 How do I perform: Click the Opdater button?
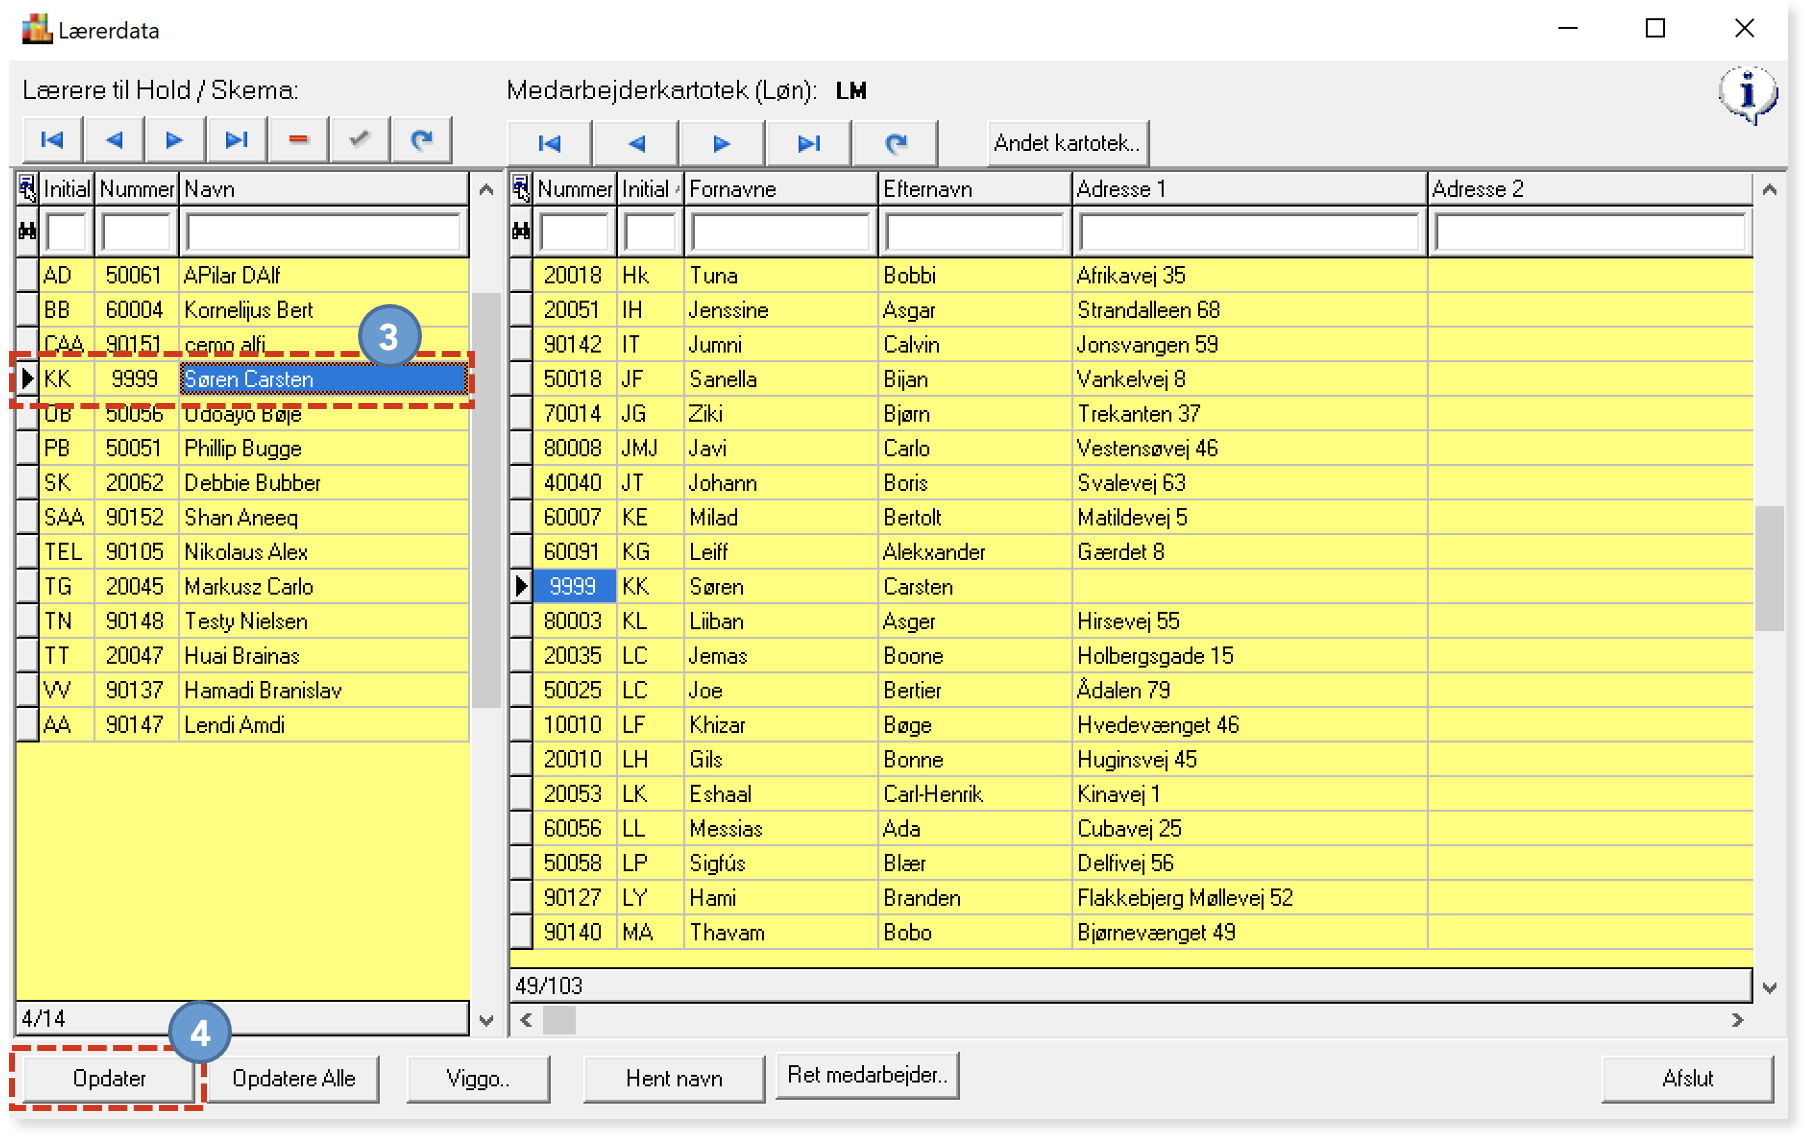[x=109, y=1078]
